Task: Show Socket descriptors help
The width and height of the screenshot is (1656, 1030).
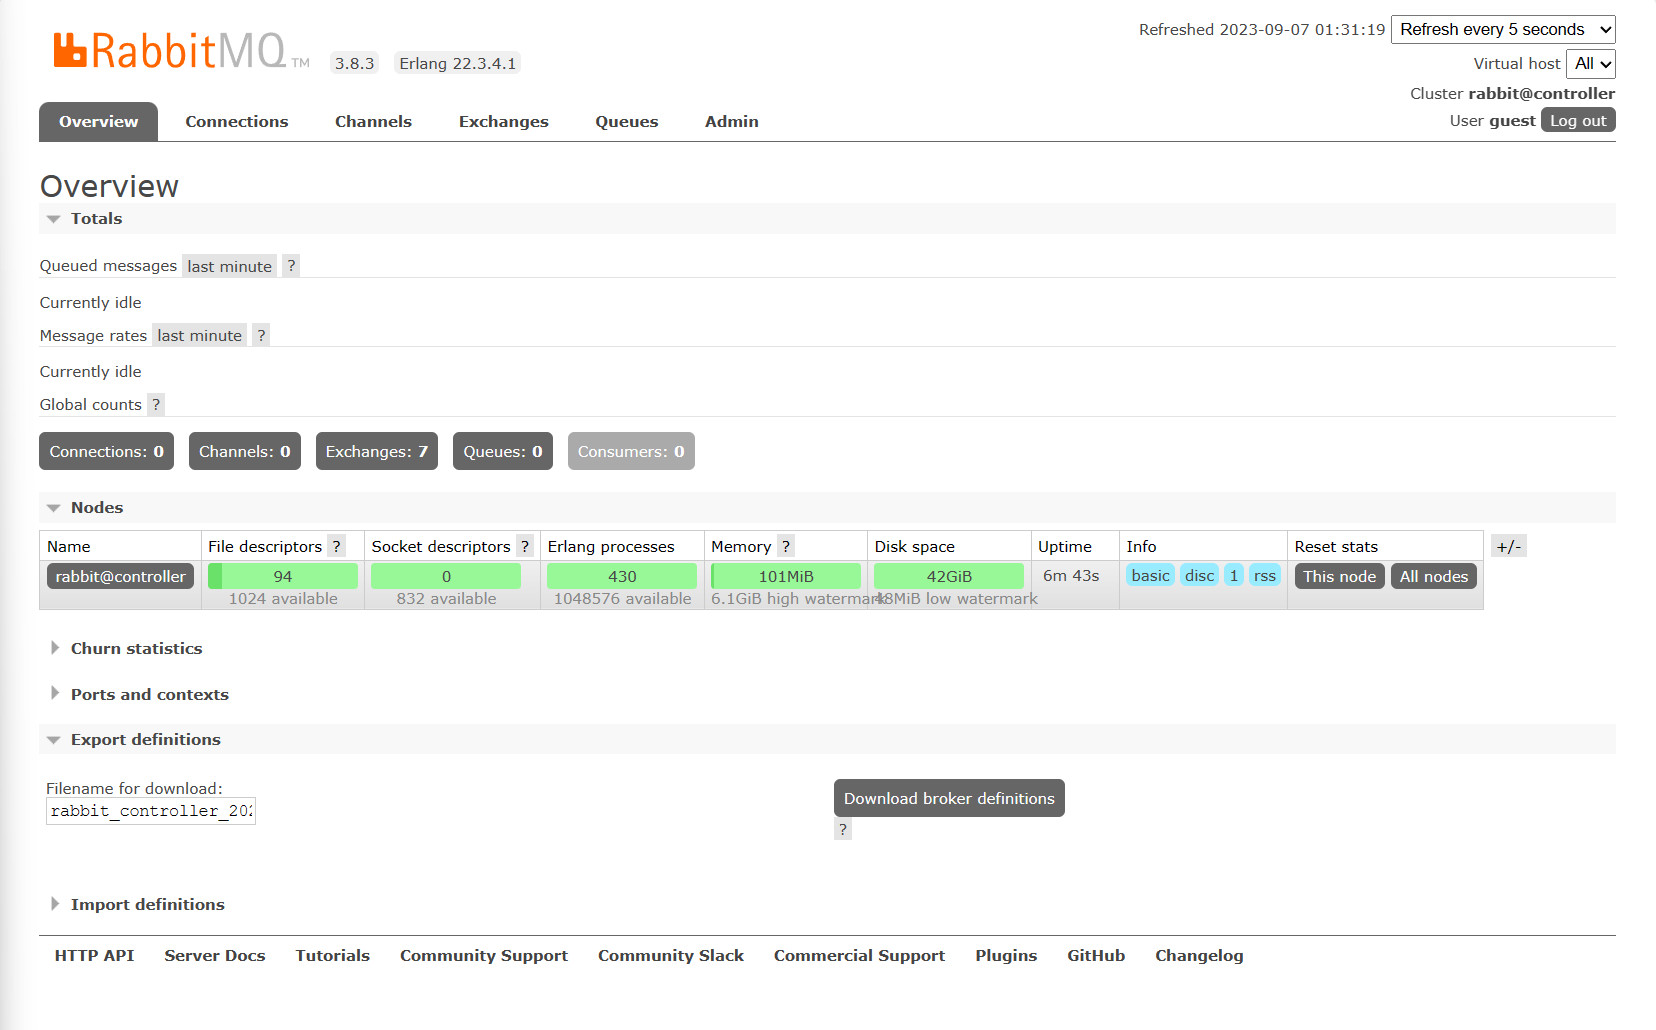Action: pos(525,547)
